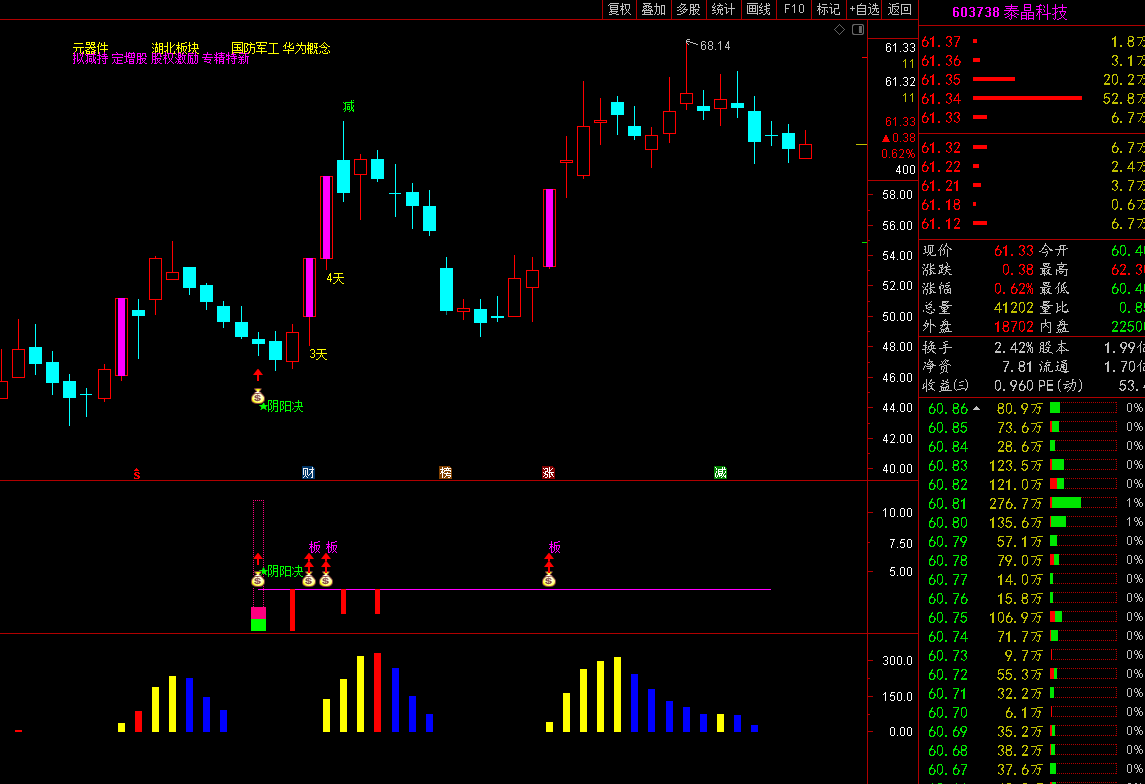The height and width of the screenshot is (784, 1145).
Task: Click the red S marker on timeline
Action: 137,474
